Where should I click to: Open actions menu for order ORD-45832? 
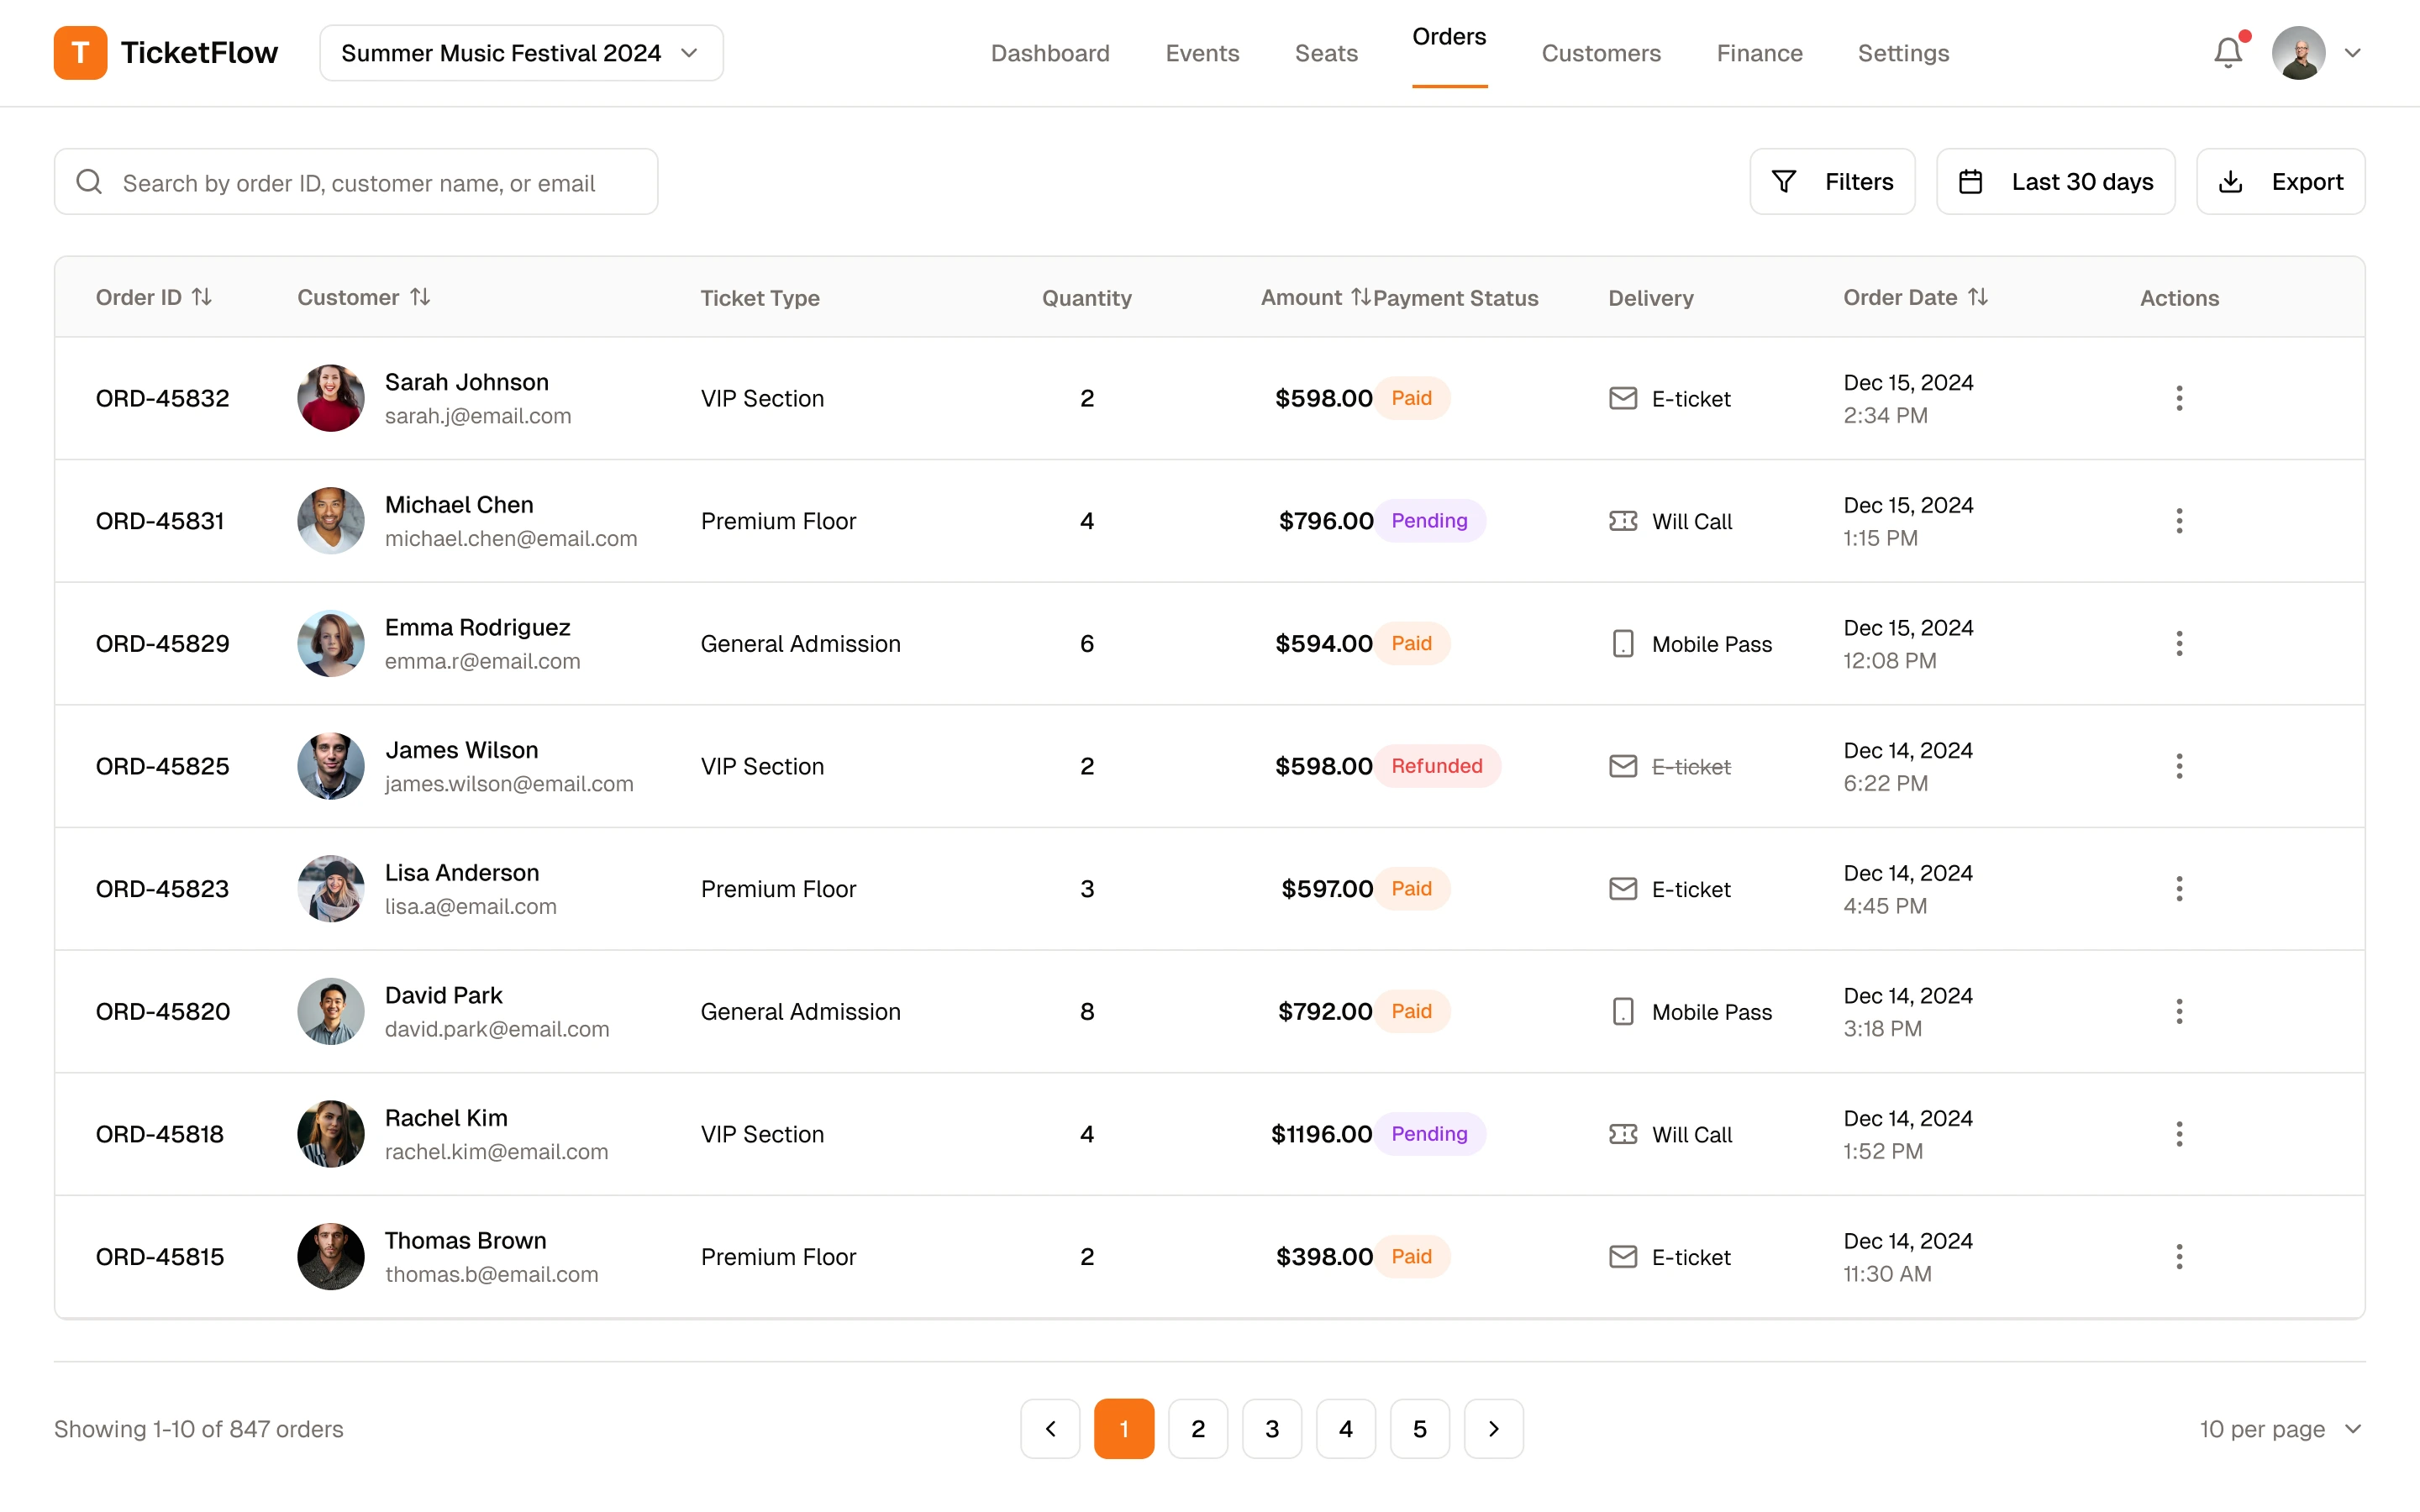click(x=2178, y=398)
